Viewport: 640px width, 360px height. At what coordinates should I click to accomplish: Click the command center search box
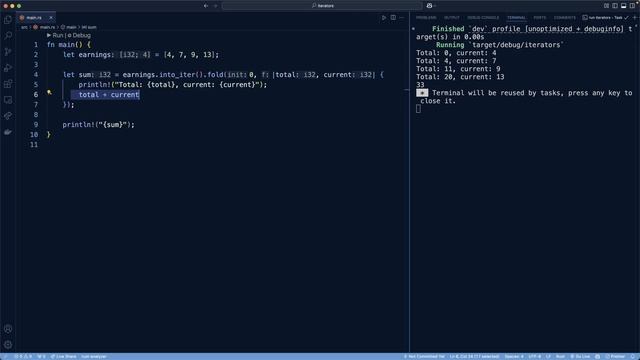(322, 6)
